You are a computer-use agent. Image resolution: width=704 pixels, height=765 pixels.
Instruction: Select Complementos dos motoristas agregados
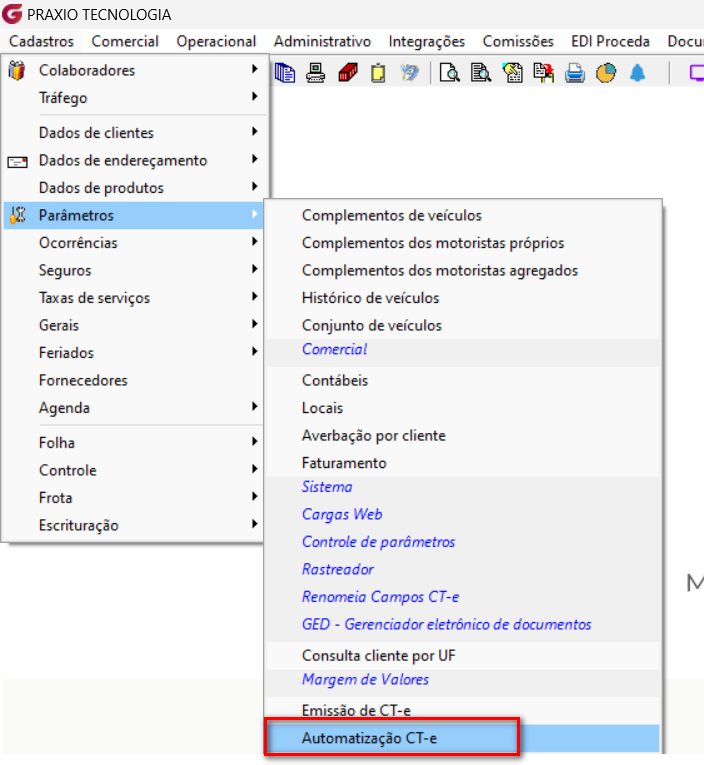pyautogui.click(x=462, y=270)
